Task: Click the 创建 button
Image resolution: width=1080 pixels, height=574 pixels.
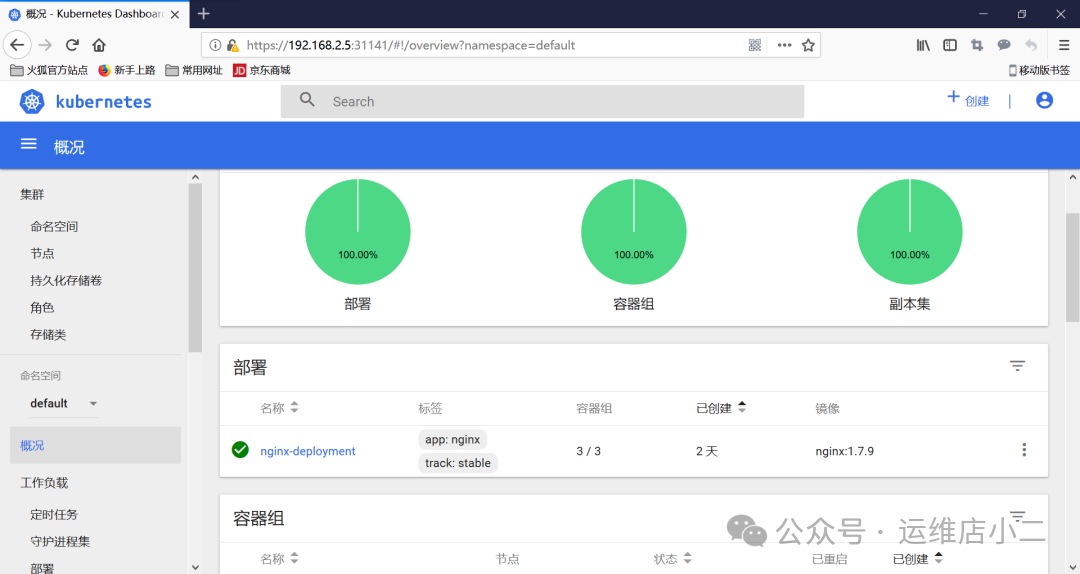Action: pyautogui.click(x=968, y=100)
